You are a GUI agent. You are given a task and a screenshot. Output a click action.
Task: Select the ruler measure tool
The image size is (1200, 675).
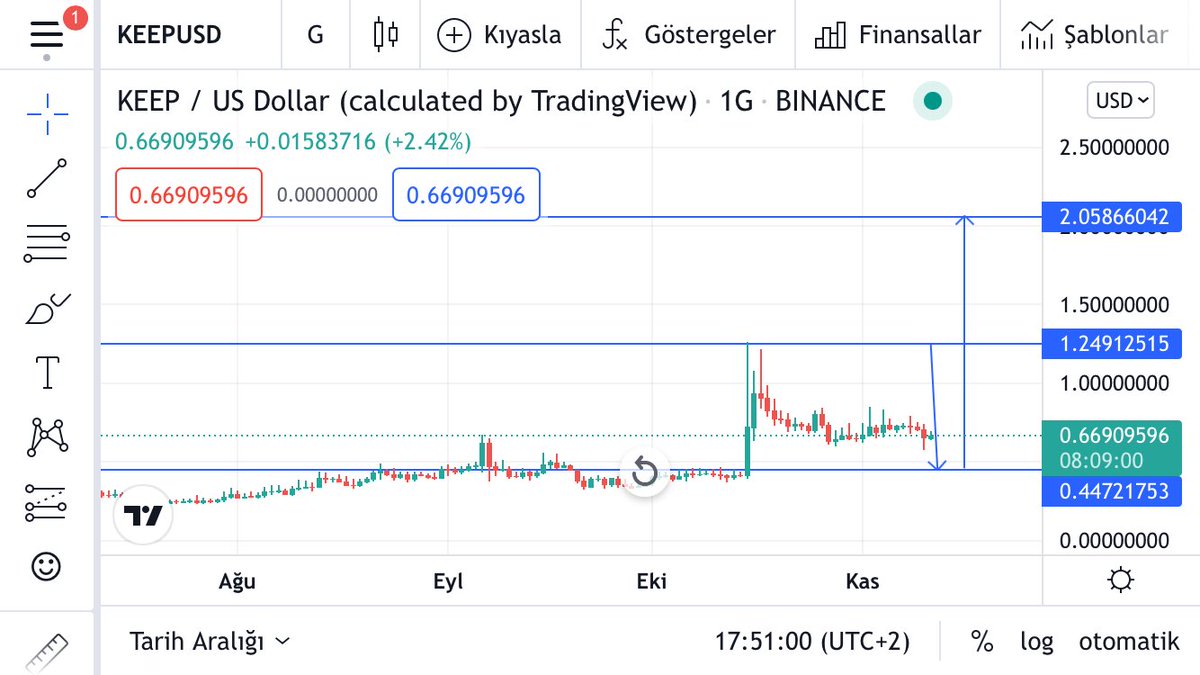click(45, 651)
